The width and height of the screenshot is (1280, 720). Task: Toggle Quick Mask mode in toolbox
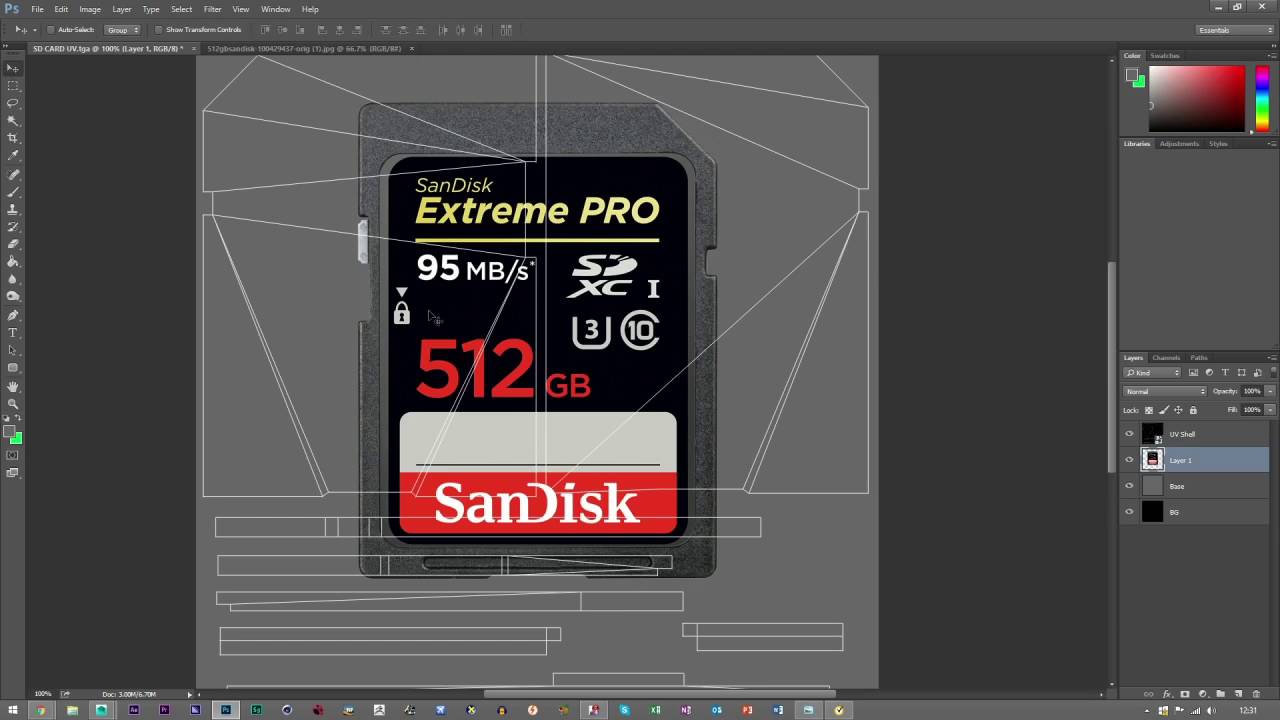[x=13, y=455]
